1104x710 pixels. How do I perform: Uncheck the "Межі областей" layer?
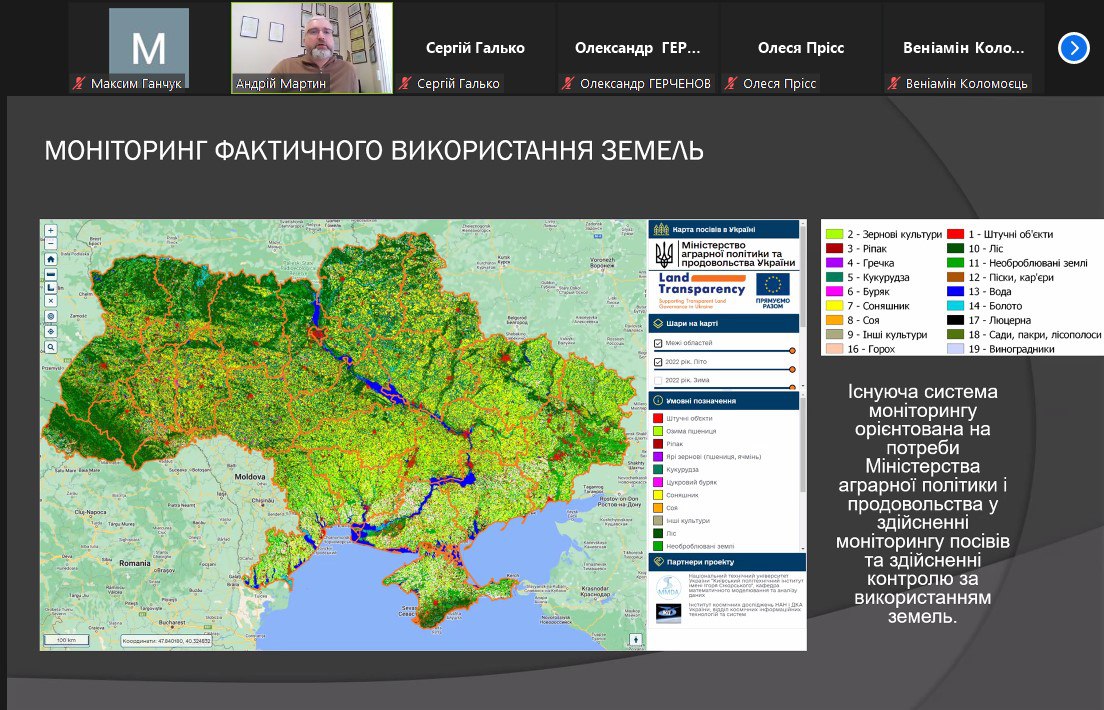tap(658, 343)
